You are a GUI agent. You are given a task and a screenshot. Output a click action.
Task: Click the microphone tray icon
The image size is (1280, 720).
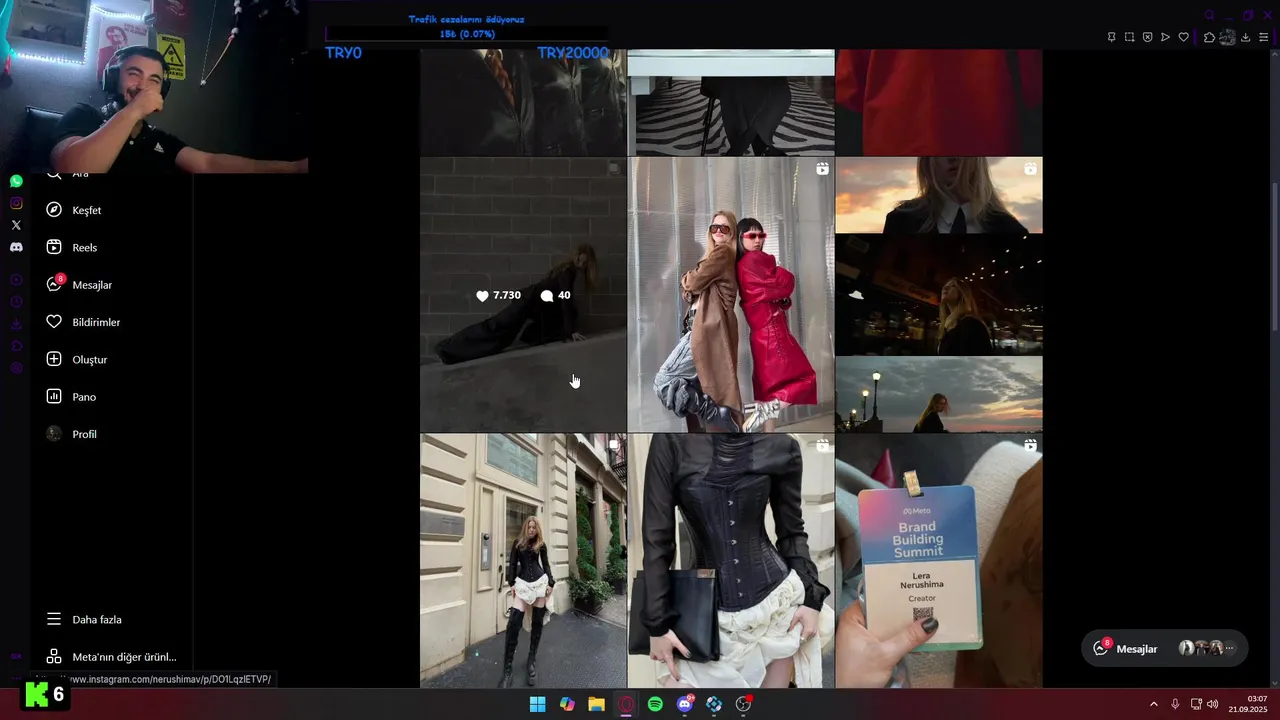coord(1175,704)
